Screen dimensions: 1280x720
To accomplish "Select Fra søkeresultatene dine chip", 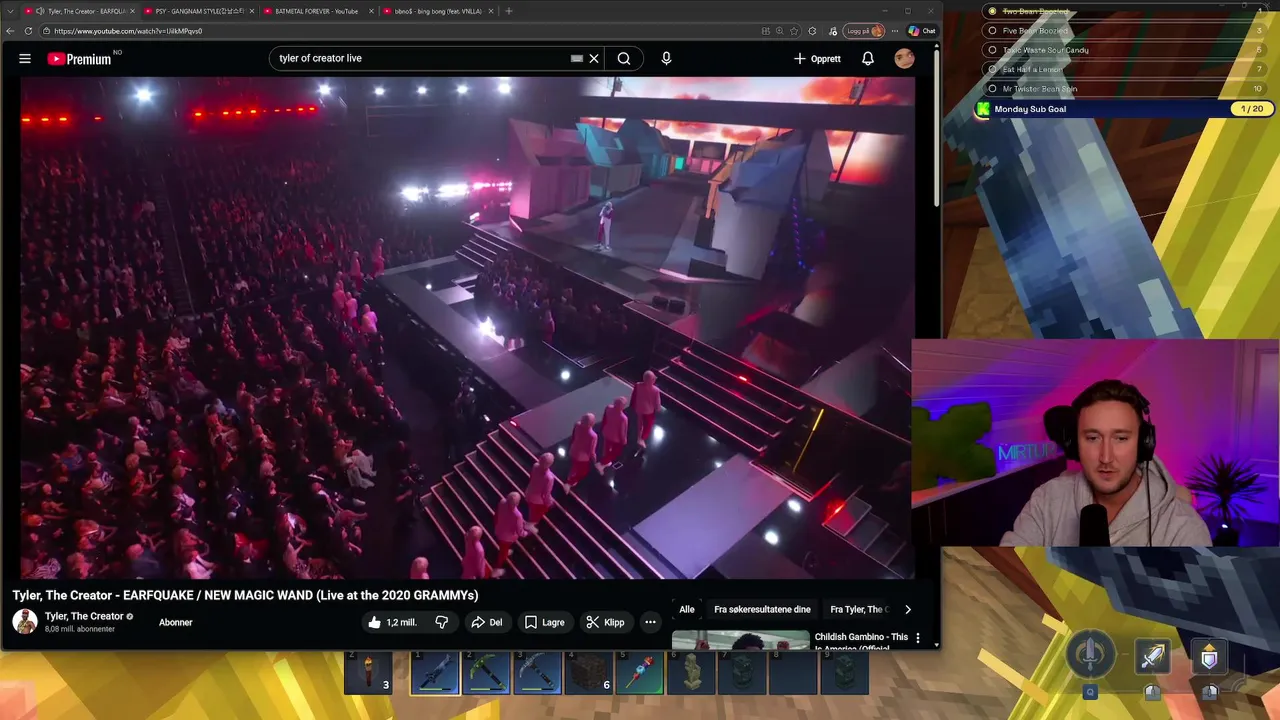I will tap(762, 609).
